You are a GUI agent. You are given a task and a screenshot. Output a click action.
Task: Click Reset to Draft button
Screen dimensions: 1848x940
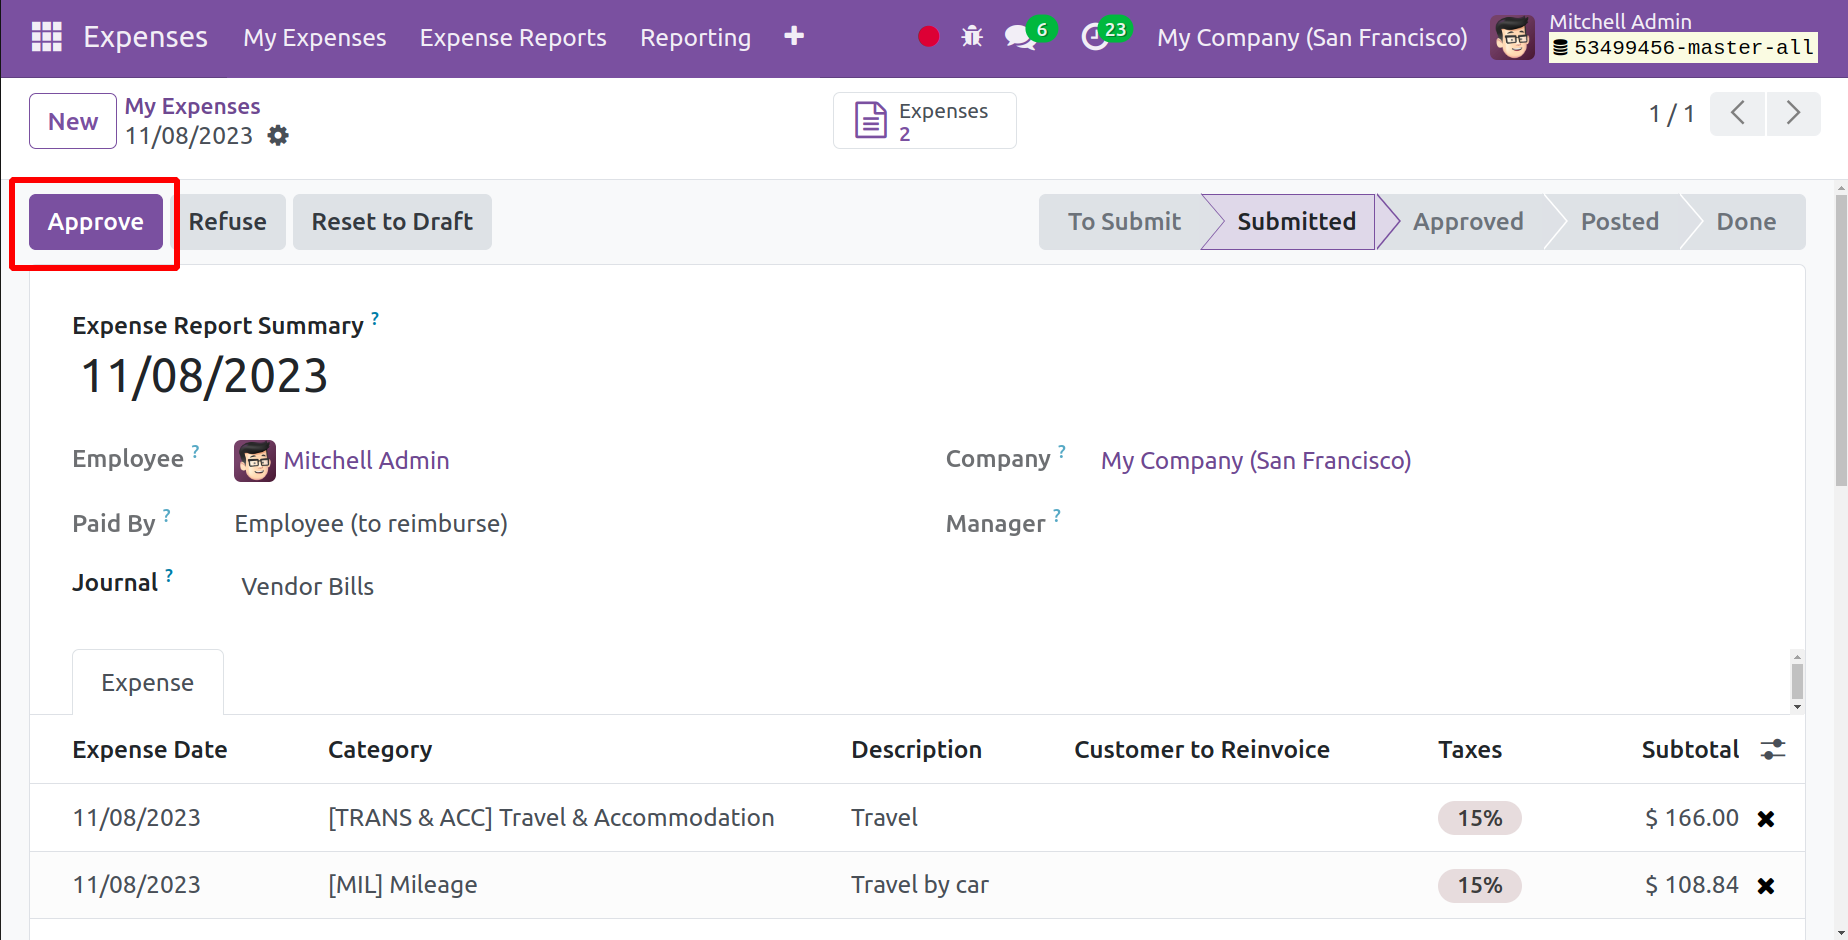[392, 222]
